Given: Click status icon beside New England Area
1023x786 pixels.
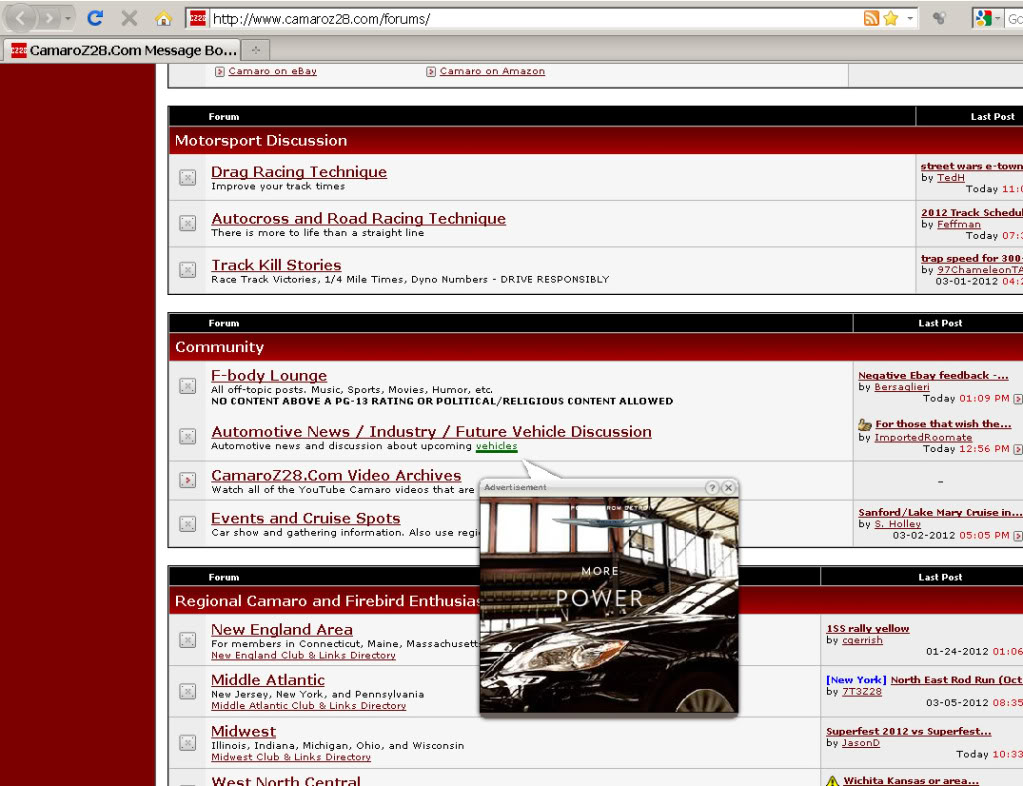Looking at the screenshot, I should pyautogui.click(x=187, y=640).
